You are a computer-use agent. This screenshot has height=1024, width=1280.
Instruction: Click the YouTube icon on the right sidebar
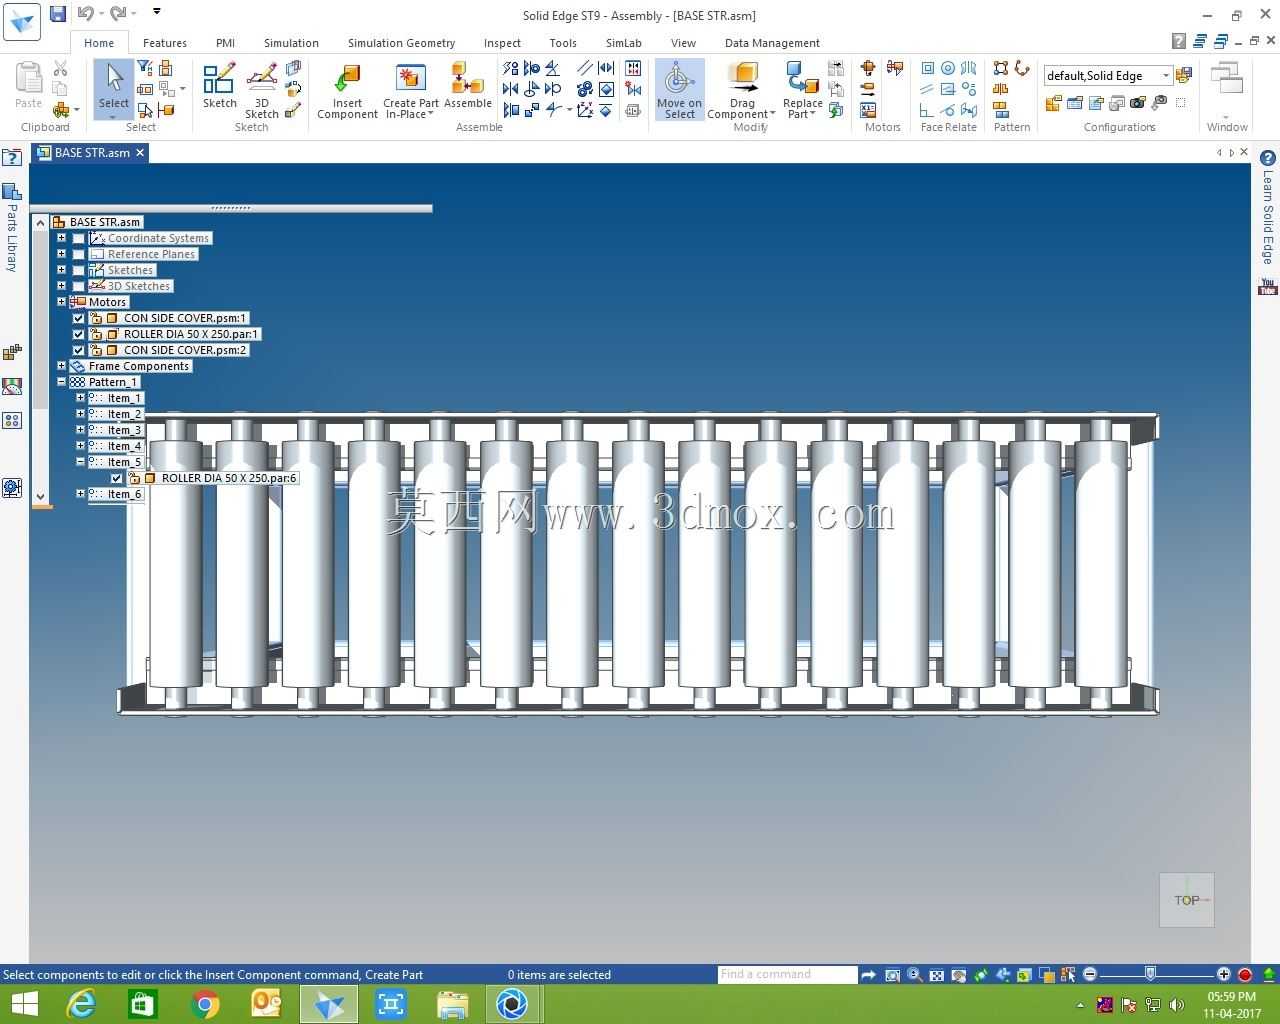click(x=1268, y=287)
